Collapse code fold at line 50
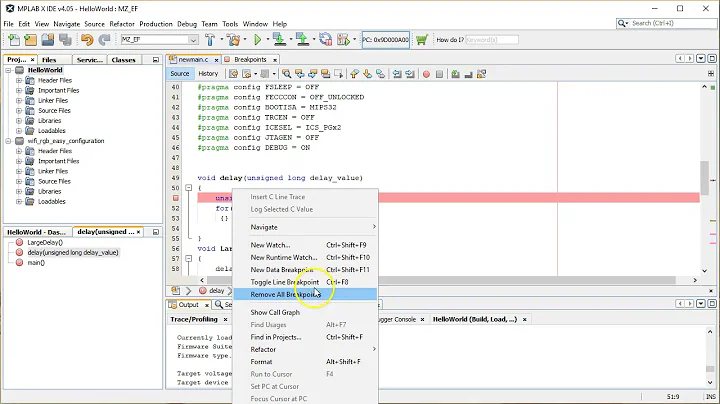Image resolution: width=720 pixels, height=404 pixels. 188,188
